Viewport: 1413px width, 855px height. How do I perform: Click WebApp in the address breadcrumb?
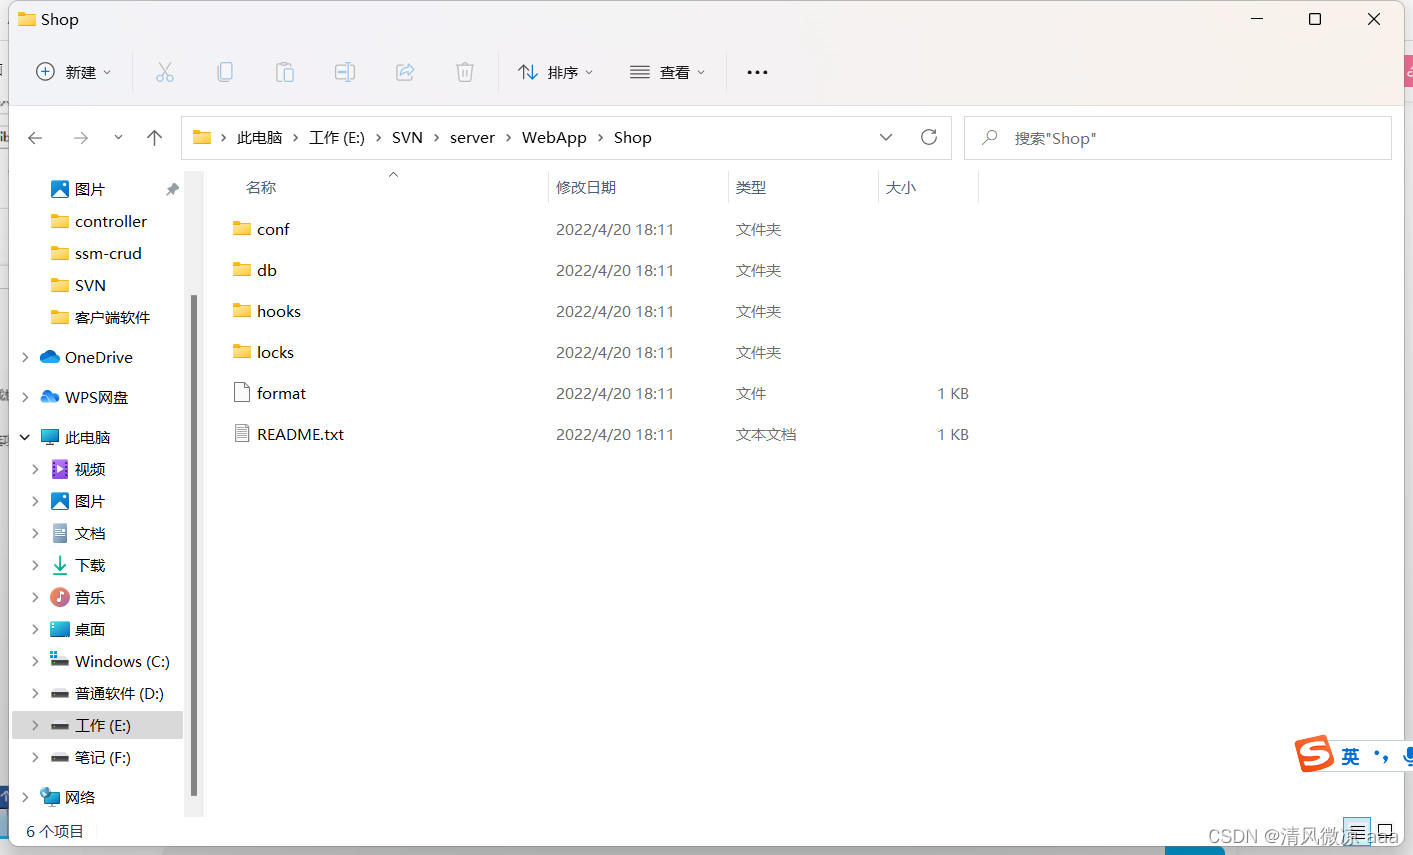pos(554,138)
